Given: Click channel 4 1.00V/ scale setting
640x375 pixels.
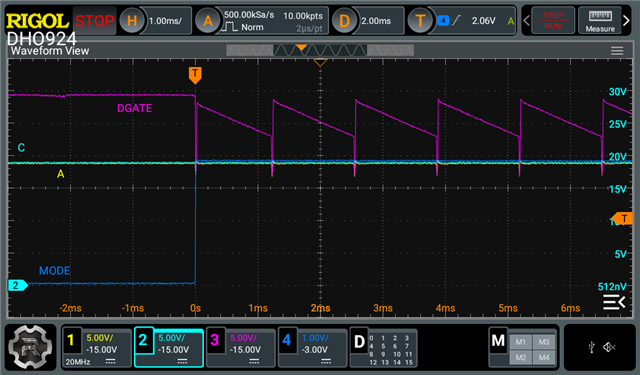Looking at the screenshot, I should [x=315, y=338].
